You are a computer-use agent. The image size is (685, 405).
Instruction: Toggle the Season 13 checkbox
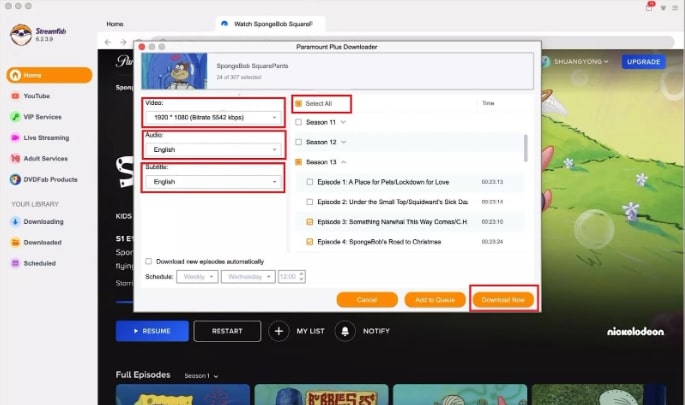point(298,162)
